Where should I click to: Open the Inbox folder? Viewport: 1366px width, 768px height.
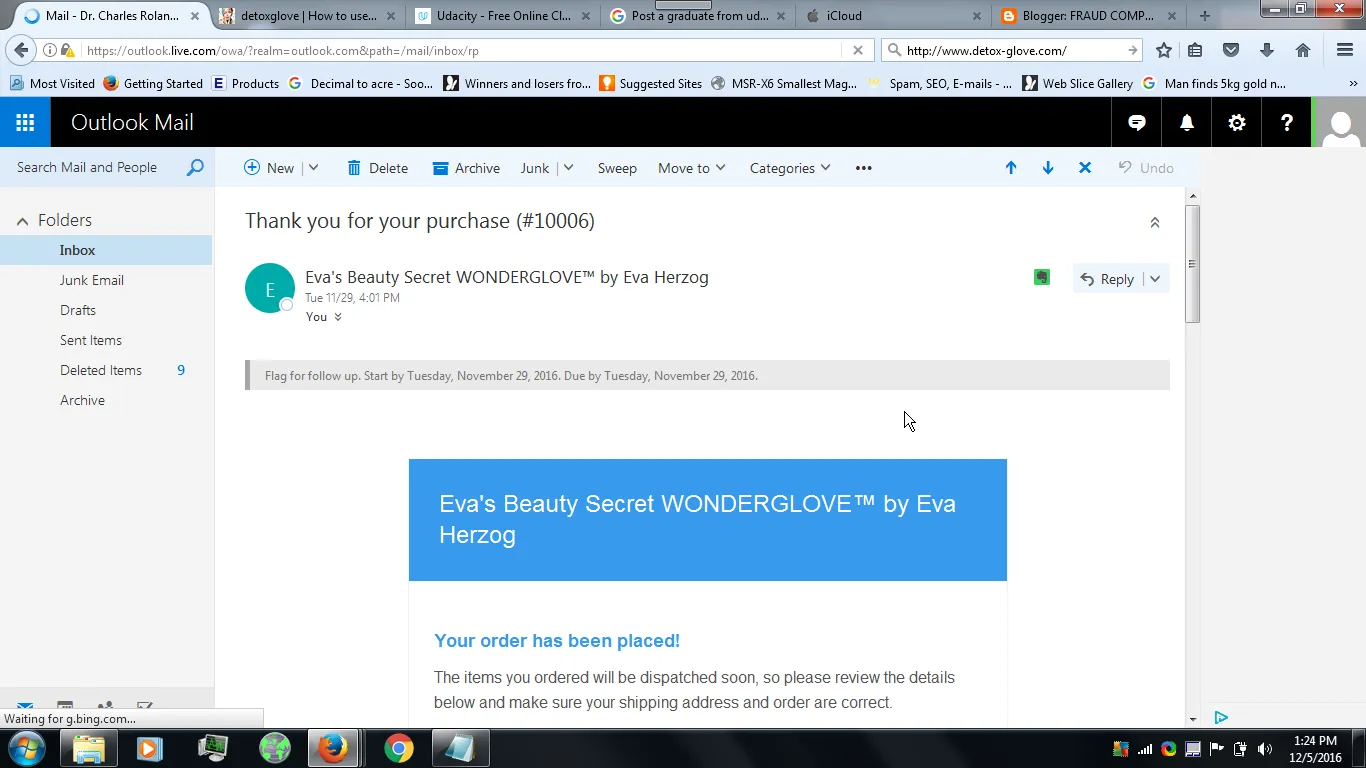click(x=106, y=250)
